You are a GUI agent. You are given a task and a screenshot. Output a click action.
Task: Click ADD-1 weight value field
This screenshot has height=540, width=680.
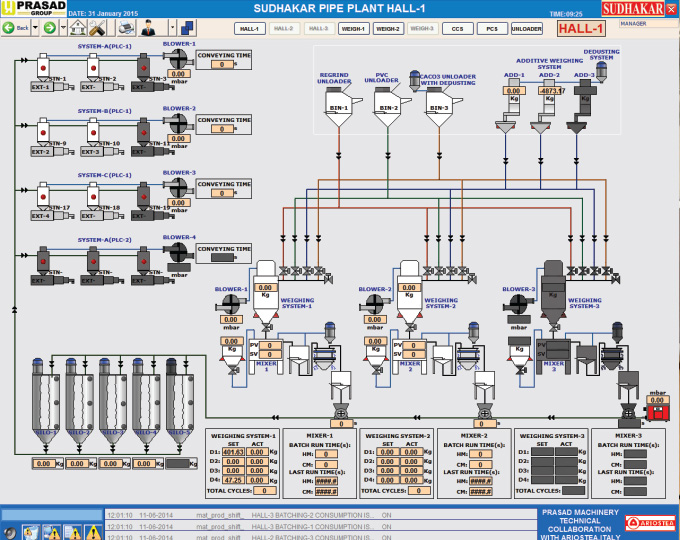tap(513, 91)
